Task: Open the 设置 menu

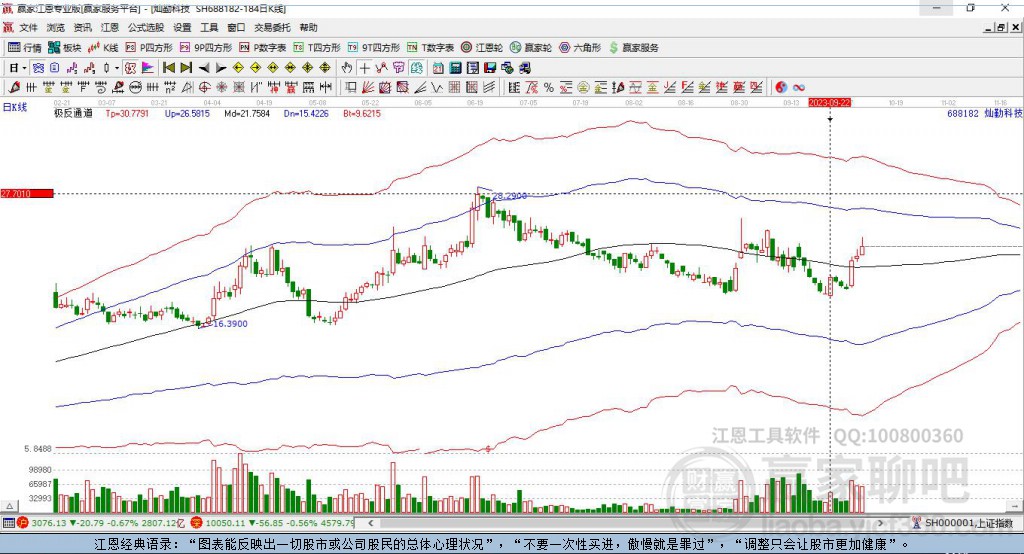Action: click(x=182, y=27)
